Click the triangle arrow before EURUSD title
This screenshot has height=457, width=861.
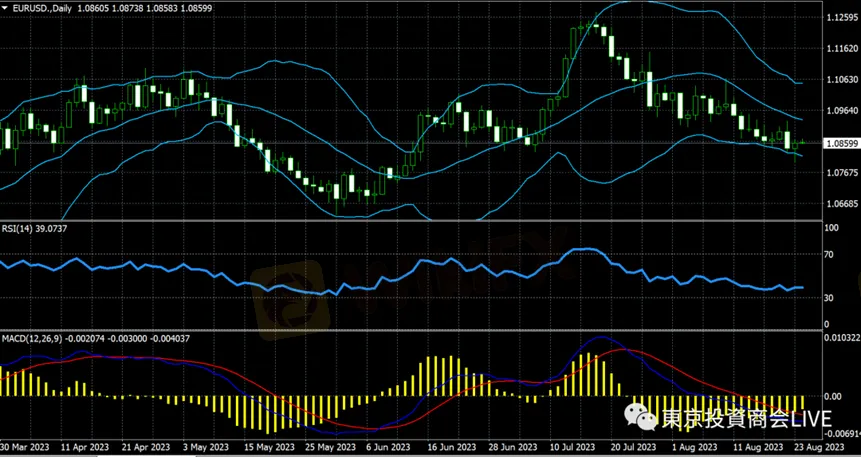[5, 8]
